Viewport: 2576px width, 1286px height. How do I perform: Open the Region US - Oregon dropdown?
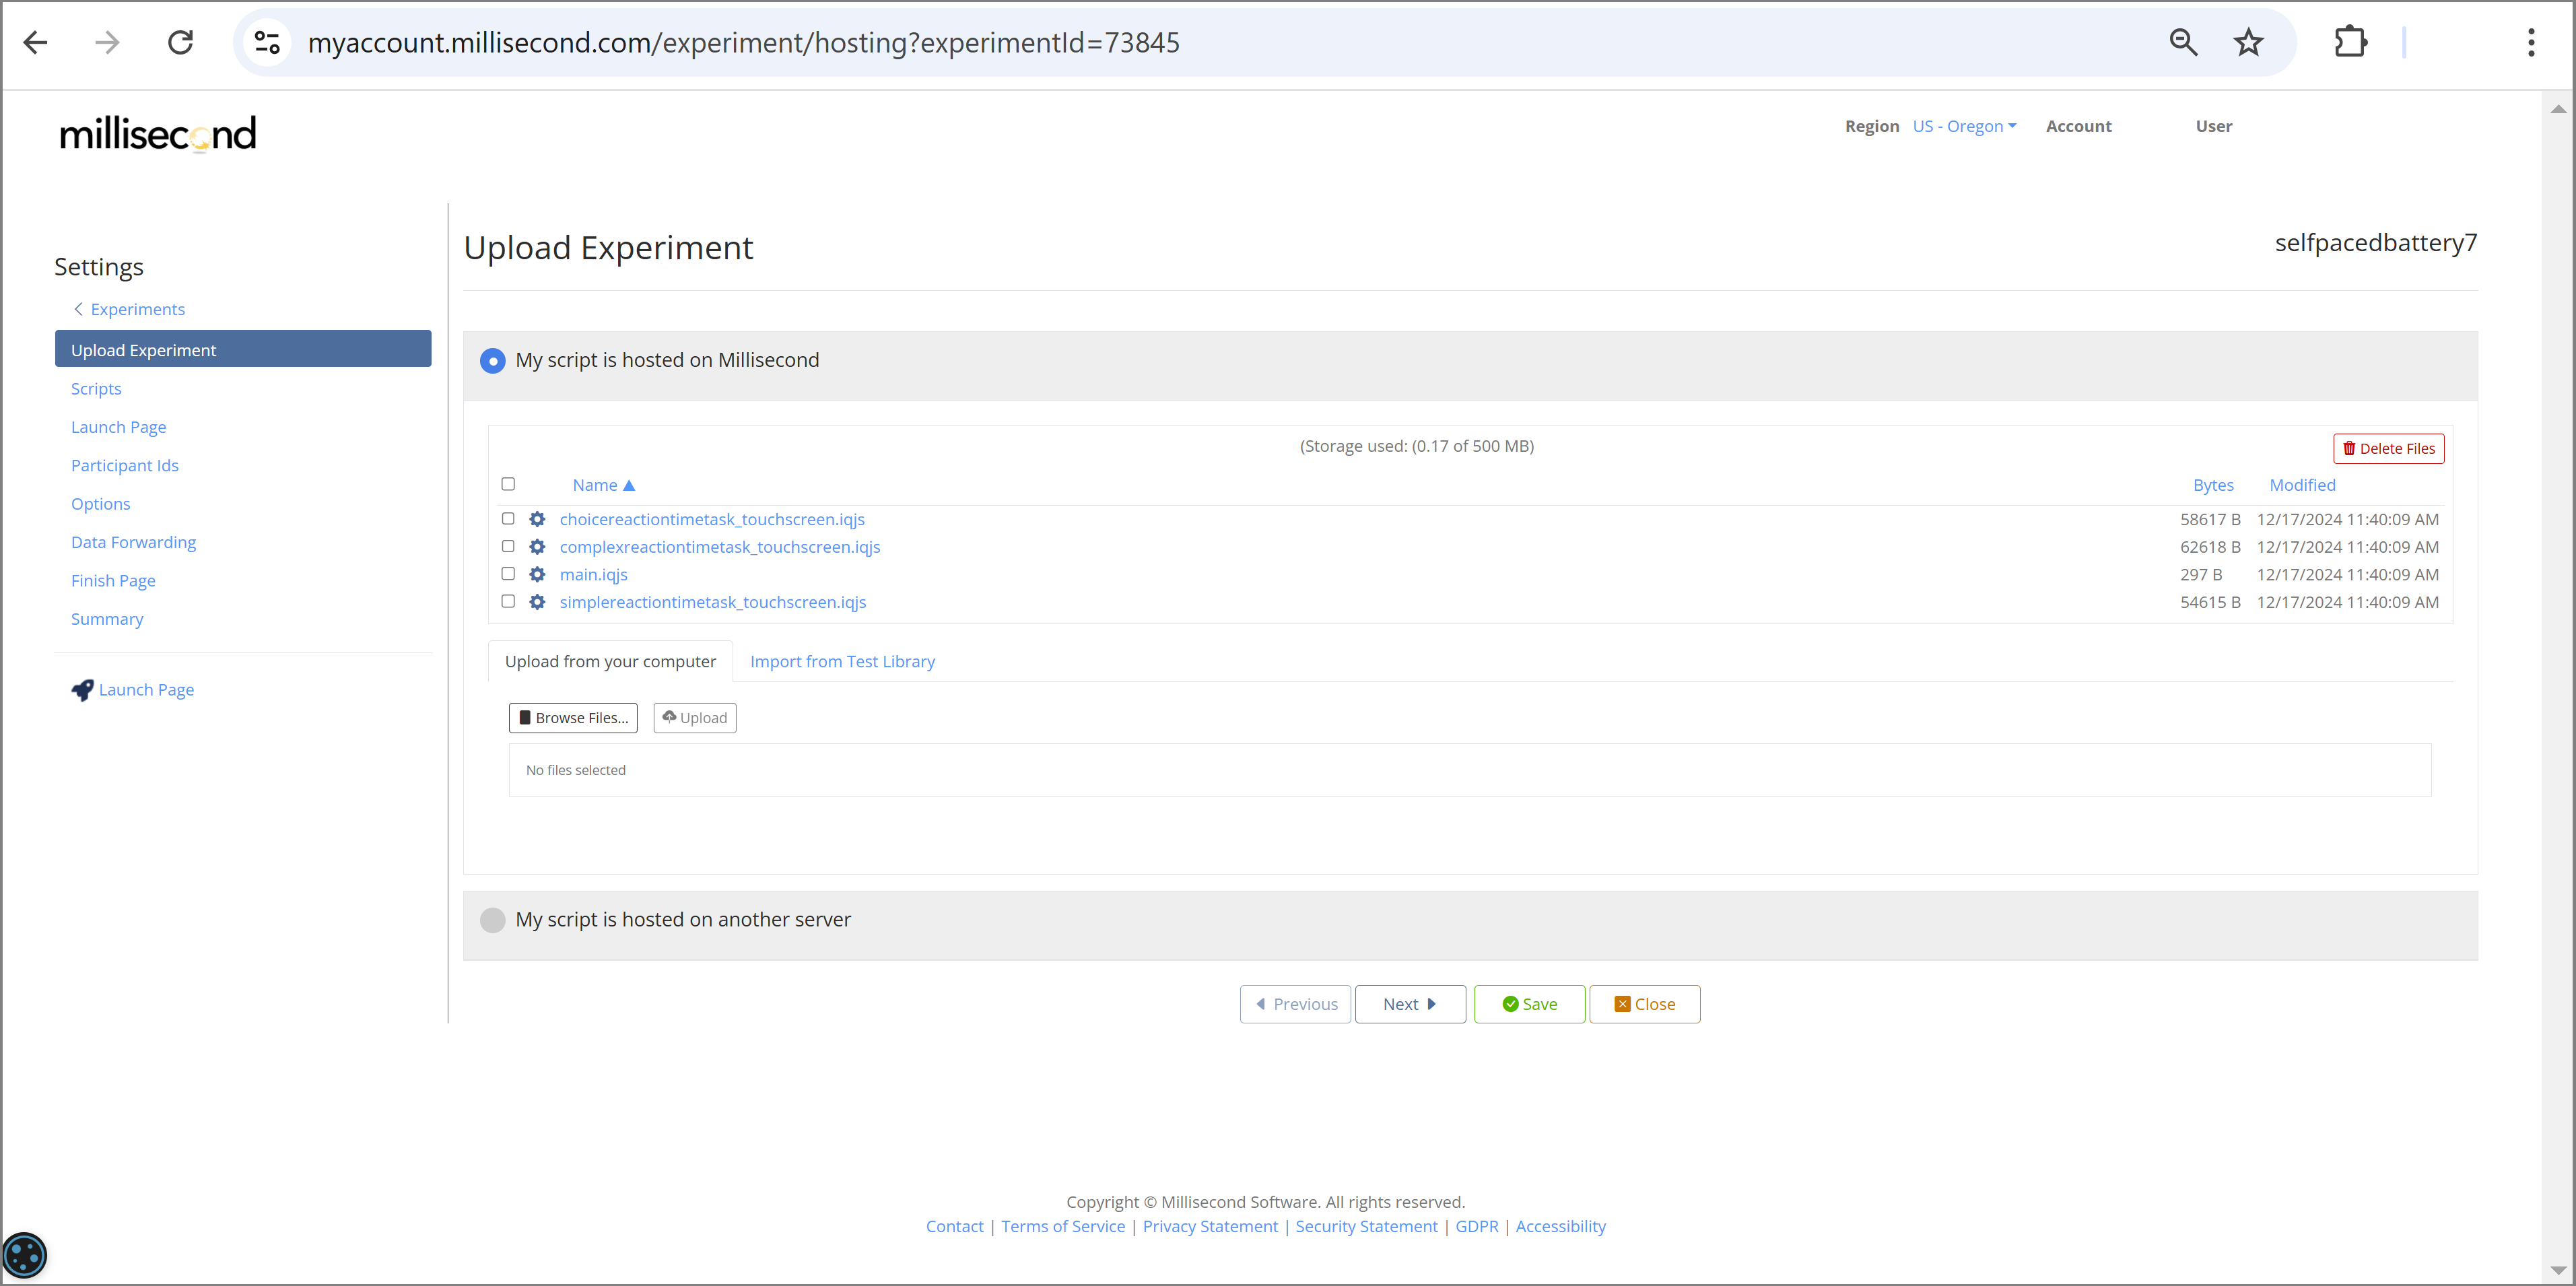1964,126
